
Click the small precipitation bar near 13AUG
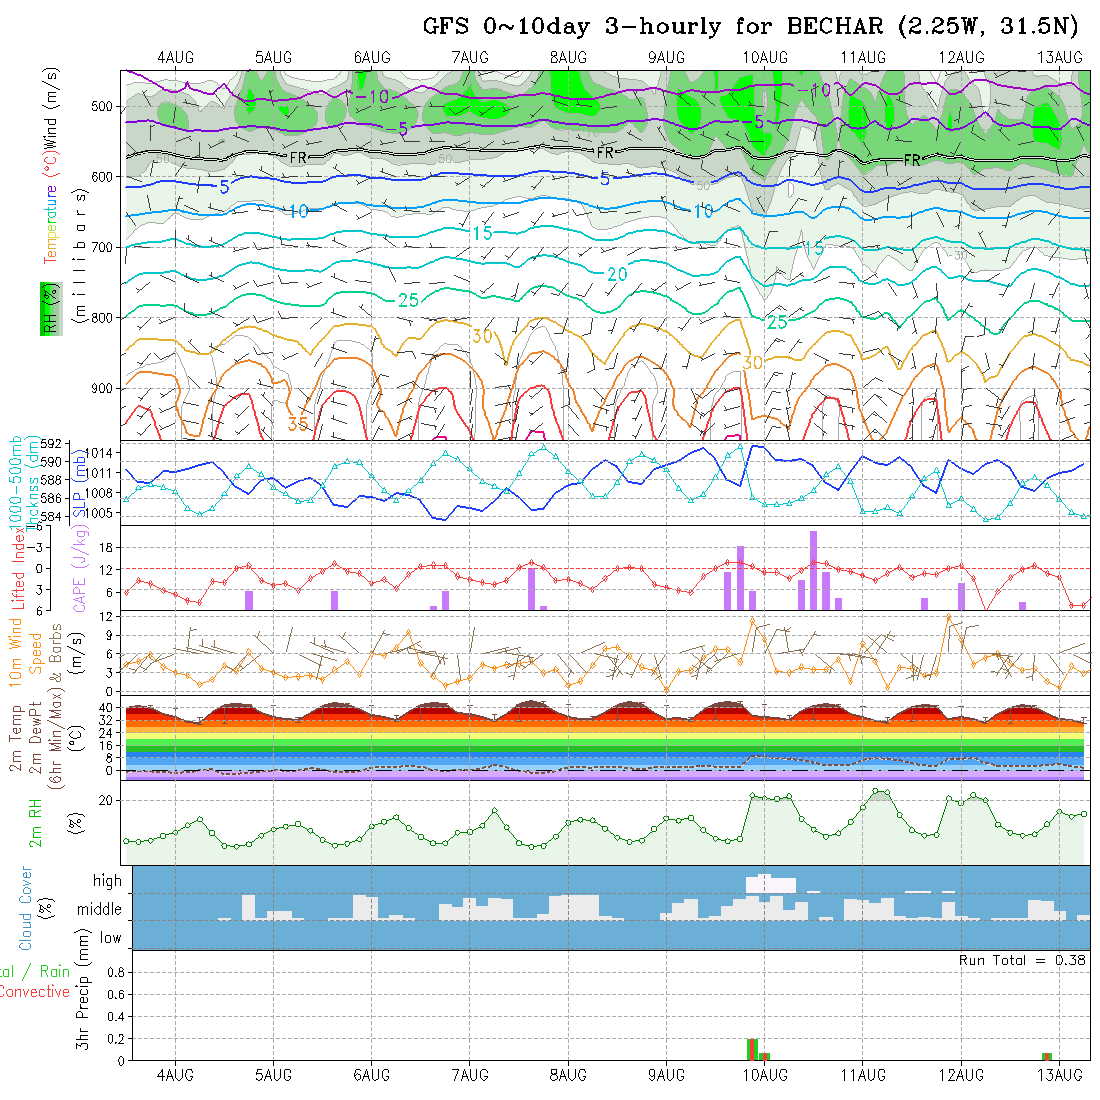point(1047,1057)
